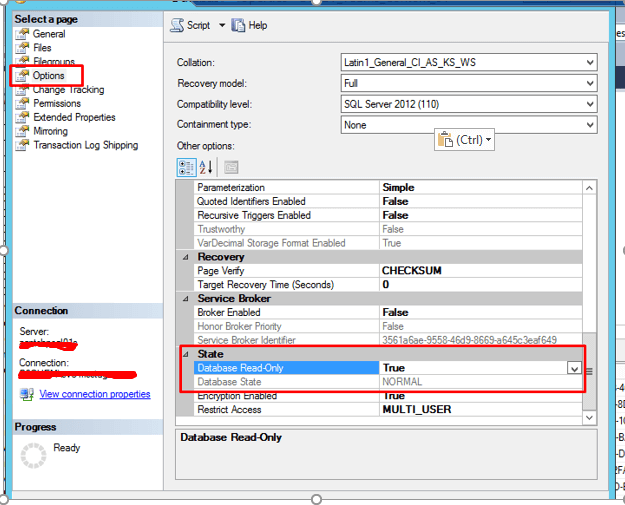Sort properties alphabetically
The image size is (625, 505).
click(x=206, y=167)
